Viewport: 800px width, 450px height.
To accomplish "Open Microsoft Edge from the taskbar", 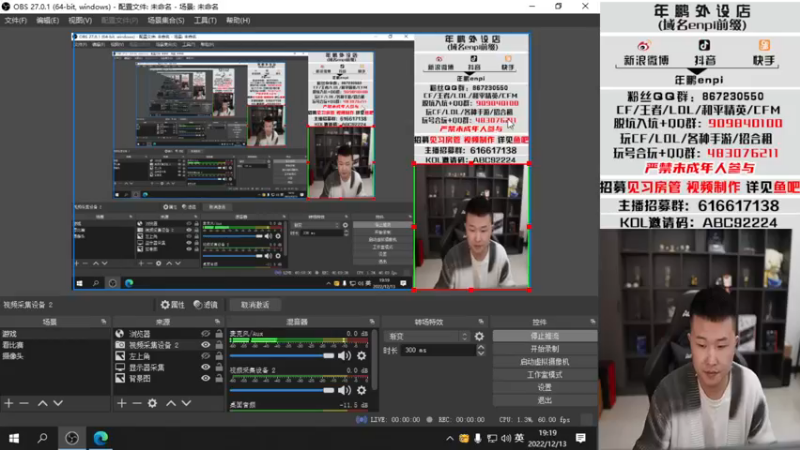I will point(101,438).
